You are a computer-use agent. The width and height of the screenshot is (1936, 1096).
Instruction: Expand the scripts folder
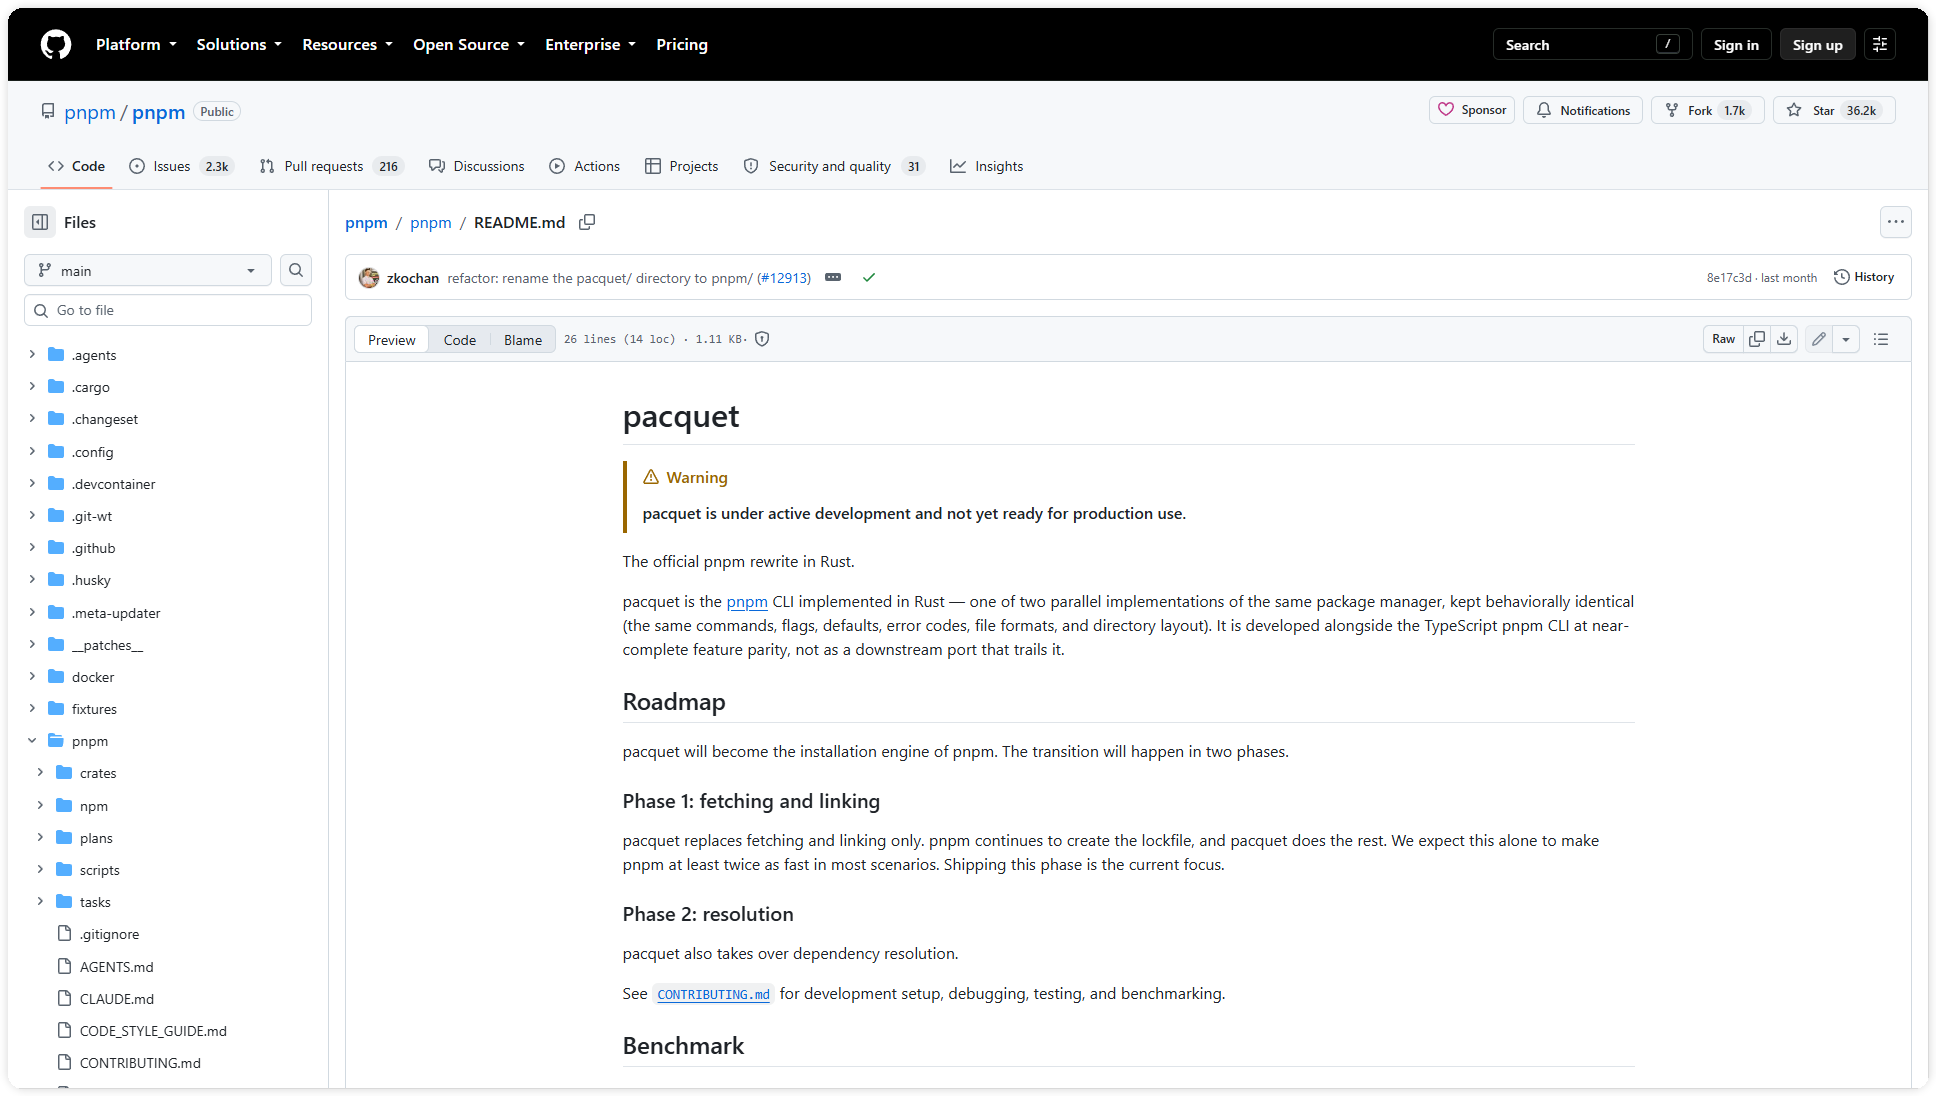tap(40, 869)
